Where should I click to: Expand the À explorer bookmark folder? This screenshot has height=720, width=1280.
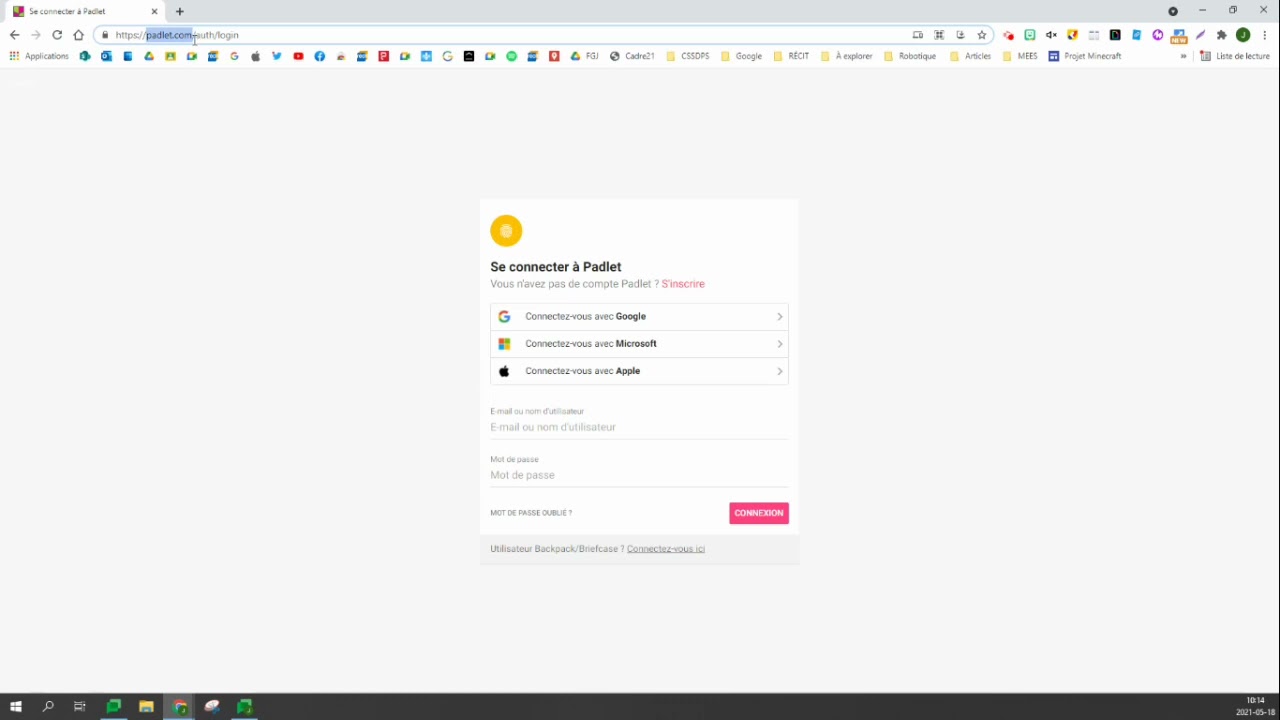[x=846, y=56]
